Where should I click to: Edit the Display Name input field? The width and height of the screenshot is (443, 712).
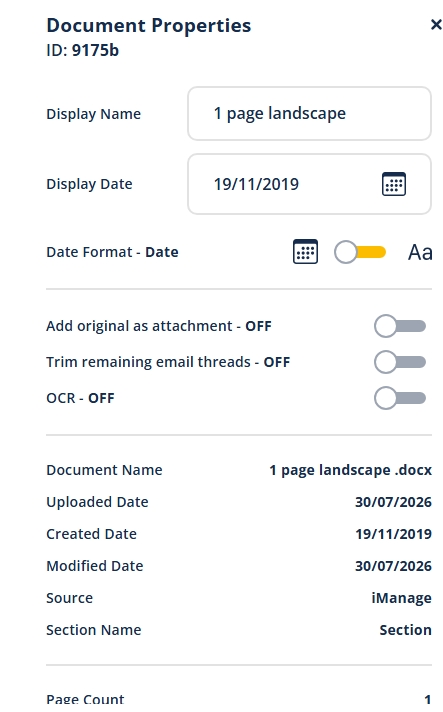[309, 114]
